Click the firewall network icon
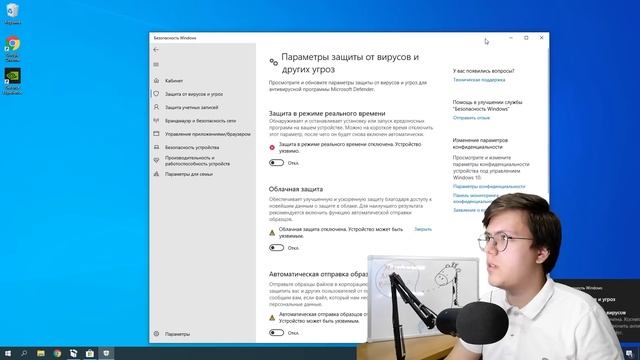Image resolution: width=640 pixels, height=360 pixels. tap(156, 120)
